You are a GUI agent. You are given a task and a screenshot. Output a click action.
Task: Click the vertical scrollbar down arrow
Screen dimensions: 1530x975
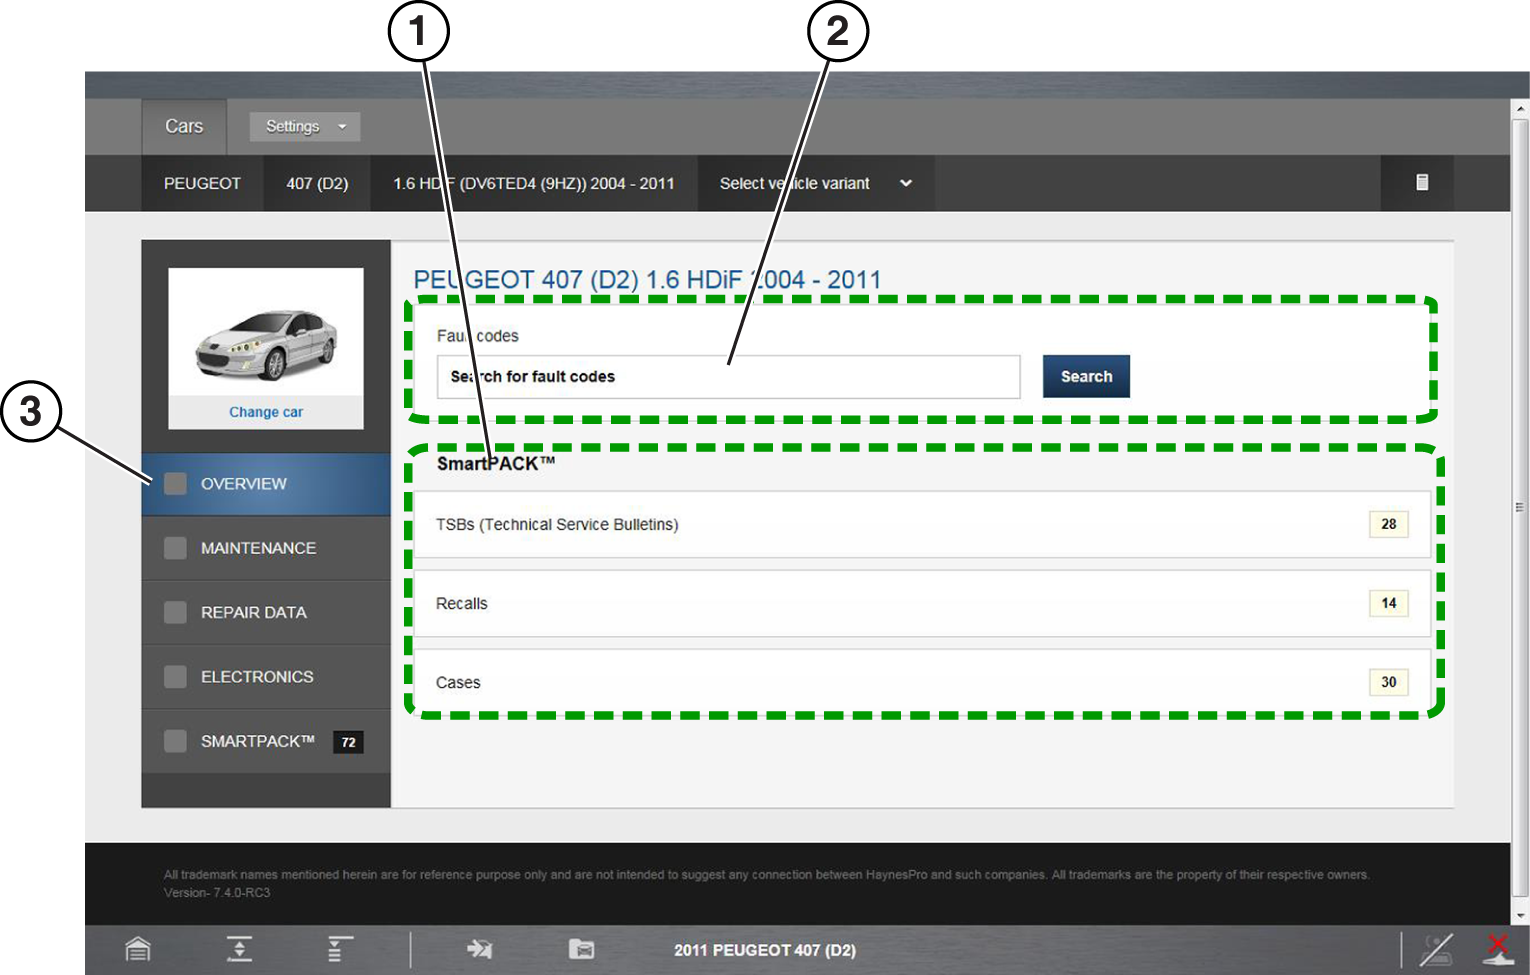pos(1521,914)
